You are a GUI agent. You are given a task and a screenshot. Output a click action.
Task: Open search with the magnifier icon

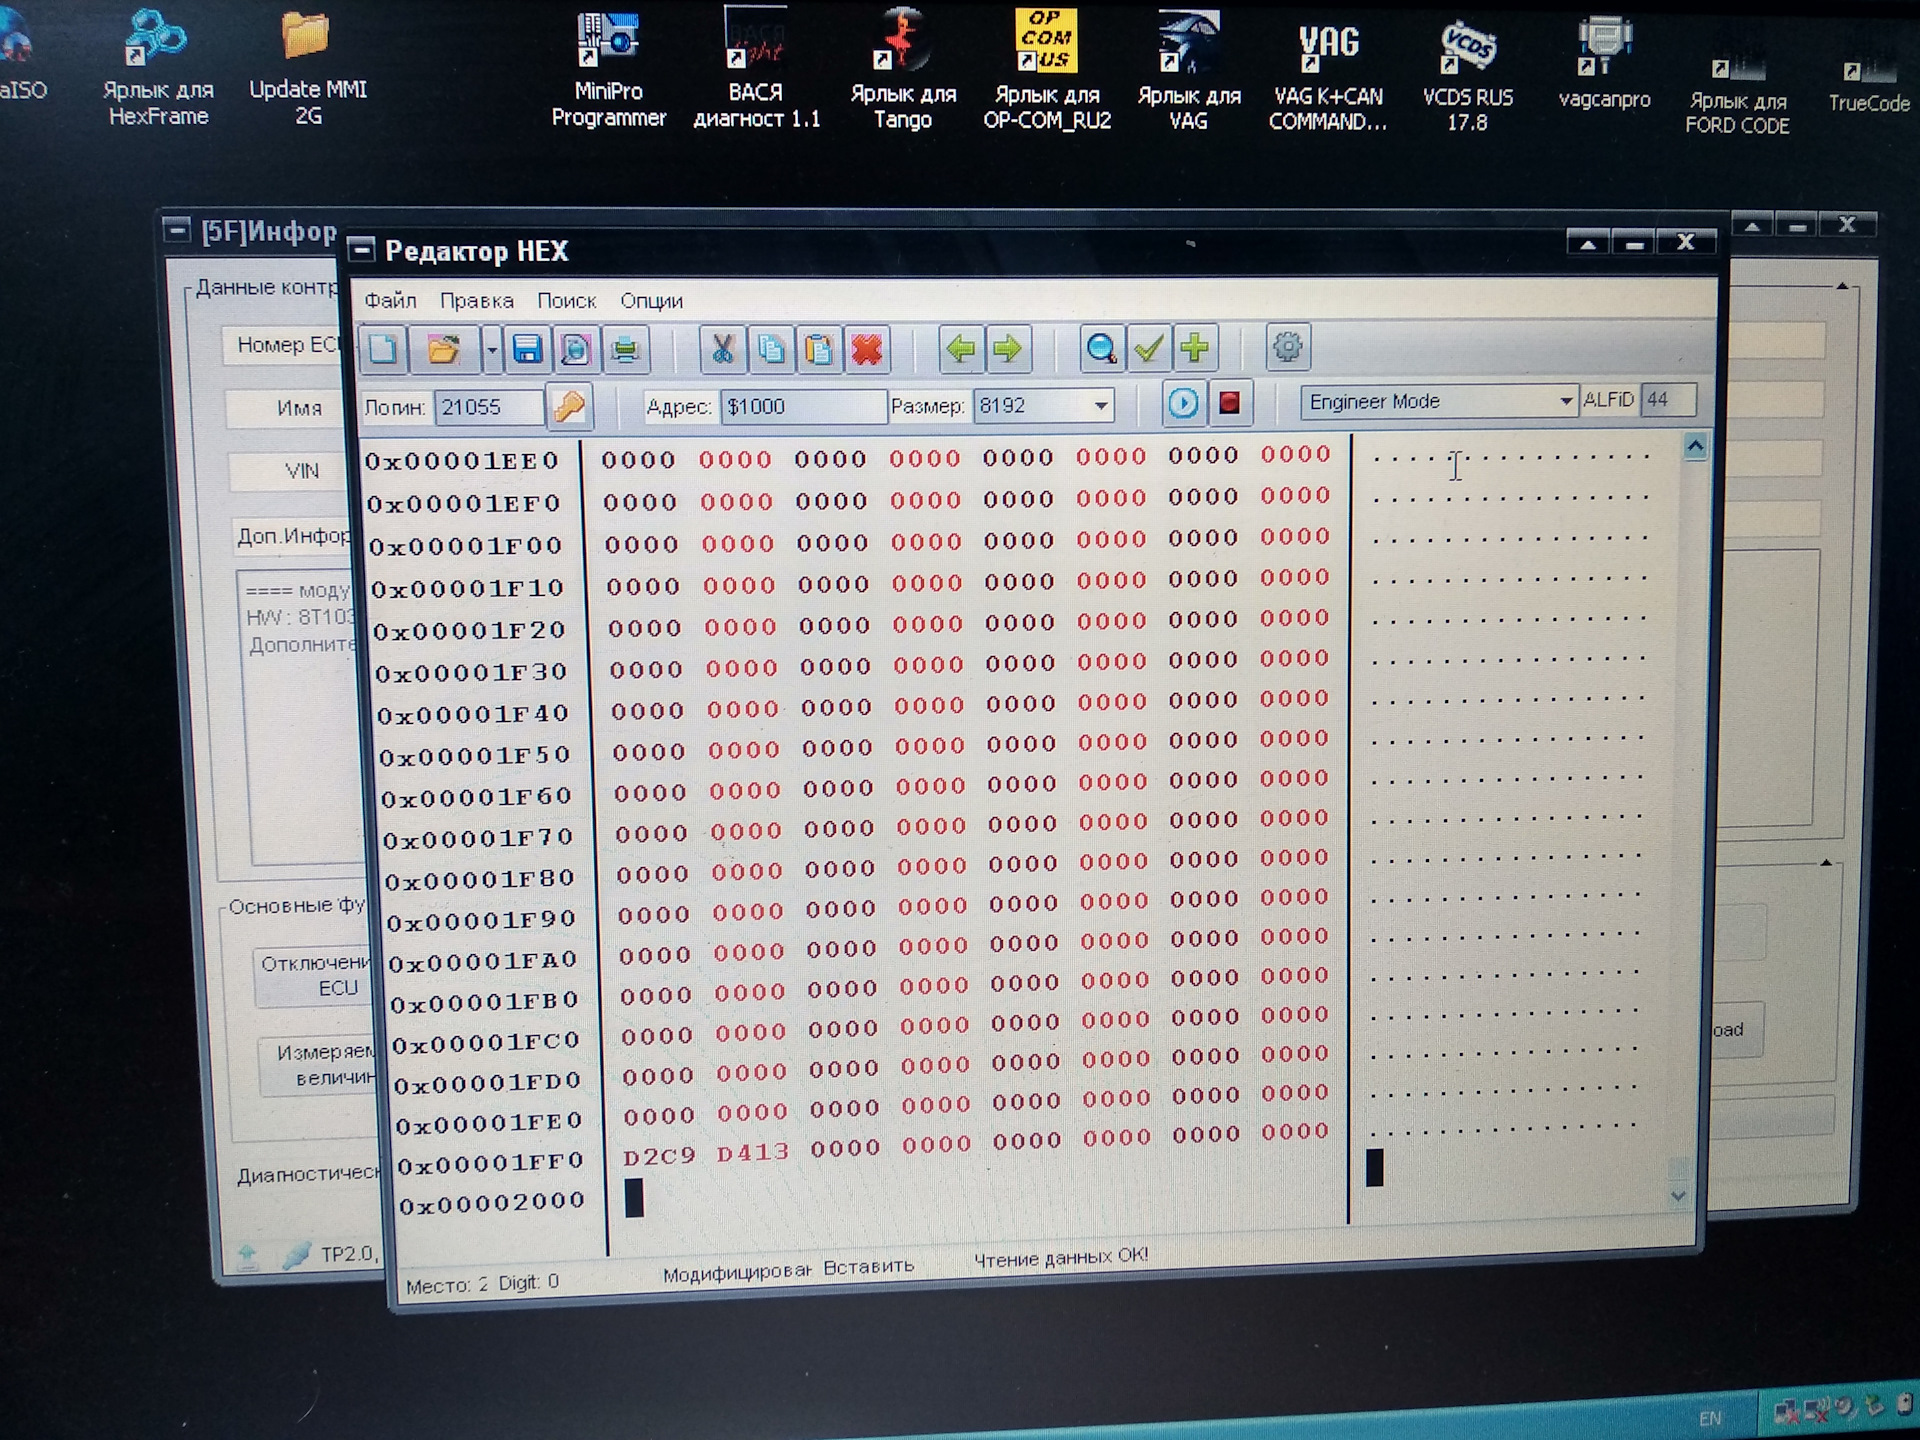pyautogui.click(x=1101, y=348)
